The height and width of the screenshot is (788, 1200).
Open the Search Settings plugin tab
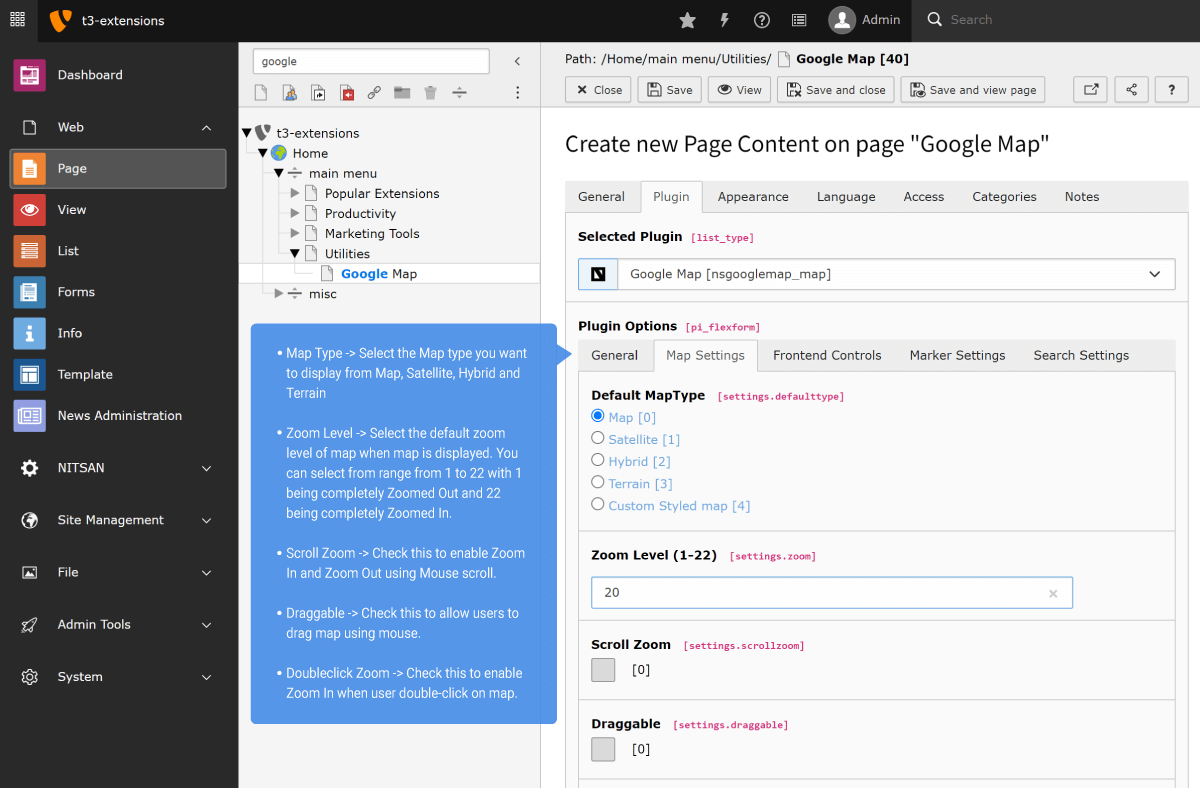pos(1081,355)
